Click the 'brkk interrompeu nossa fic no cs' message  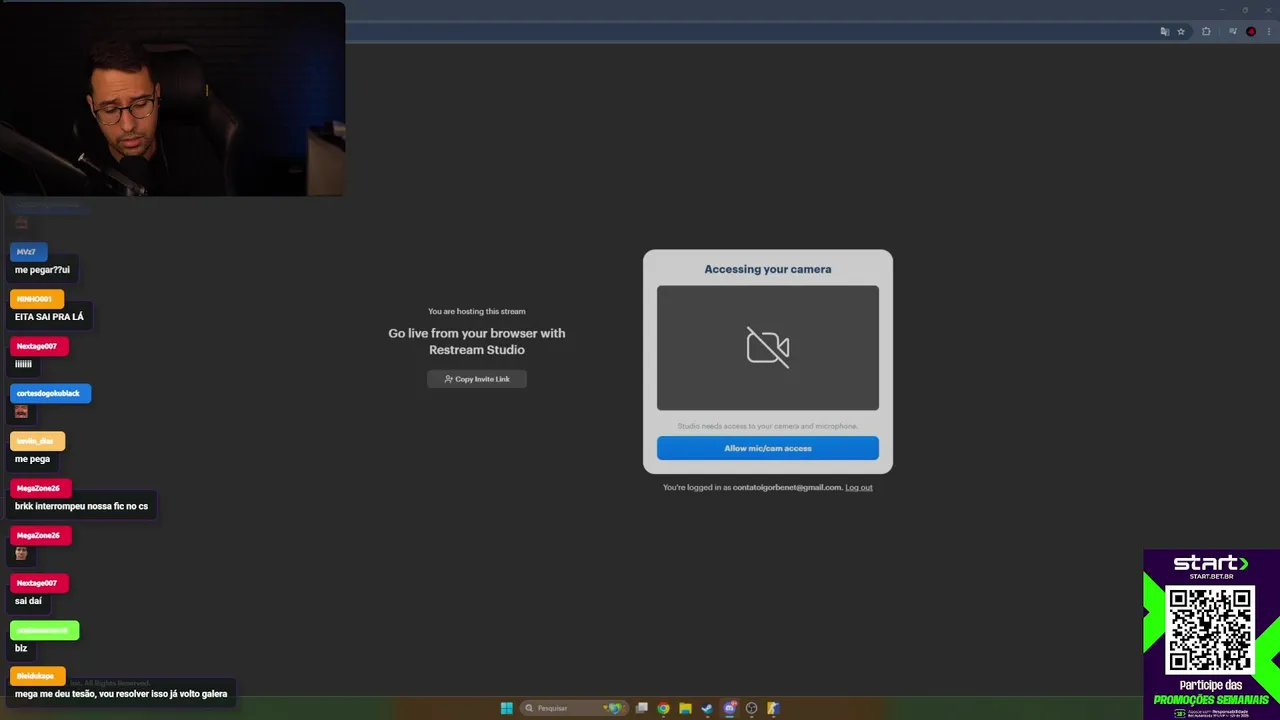pos(81,506)
